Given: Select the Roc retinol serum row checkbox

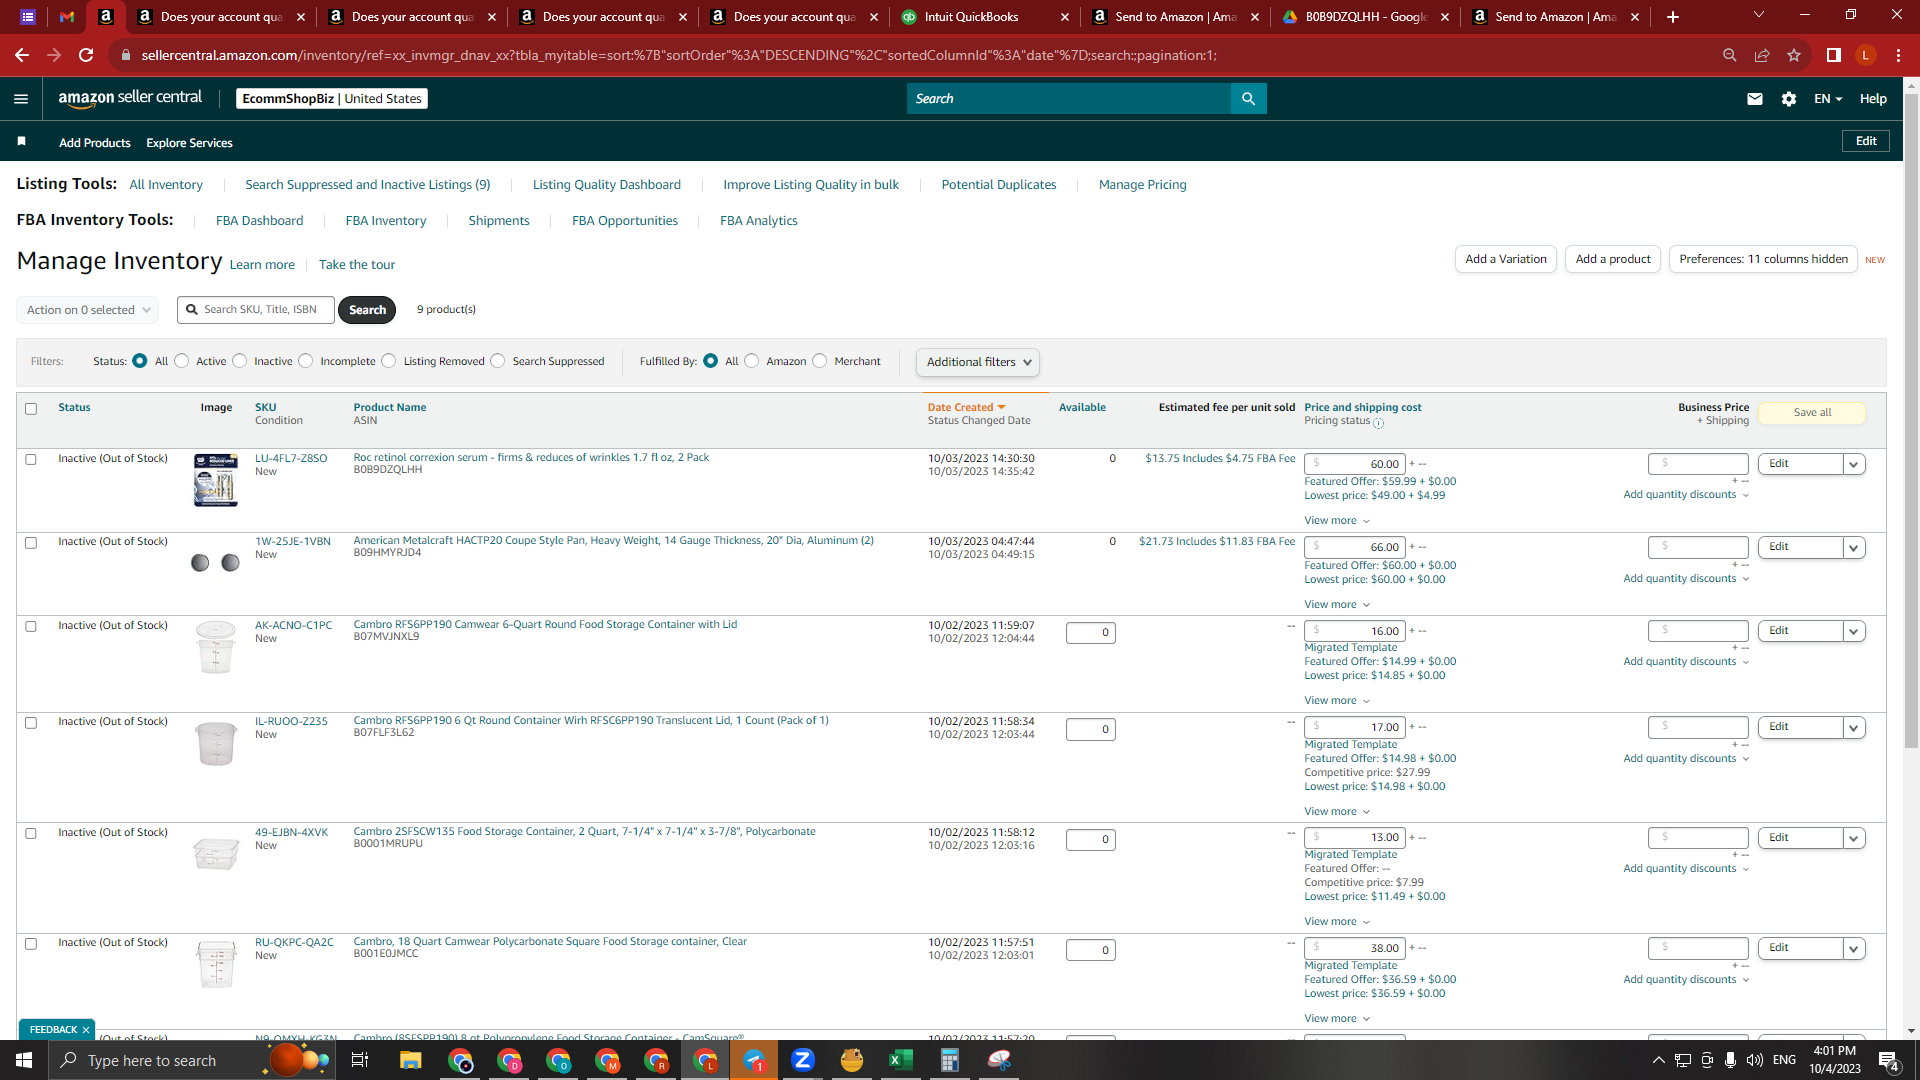Looking at the screenshot, I should tap(31, 459).
